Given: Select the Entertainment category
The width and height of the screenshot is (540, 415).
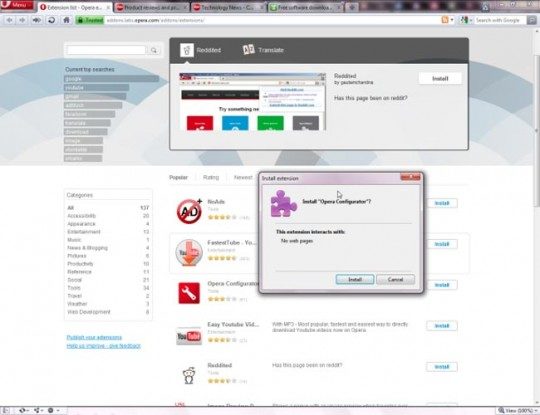Looking at the screenshot, I should click(84, 232).
